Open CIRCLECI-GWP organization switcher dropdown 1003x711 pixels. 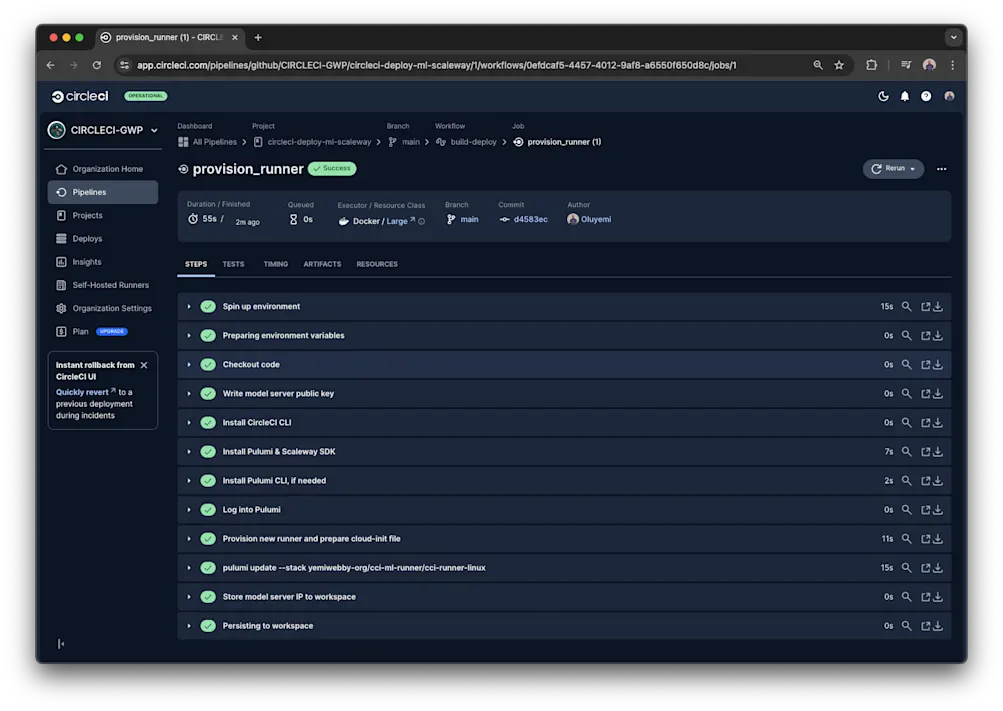pos(103,130)
